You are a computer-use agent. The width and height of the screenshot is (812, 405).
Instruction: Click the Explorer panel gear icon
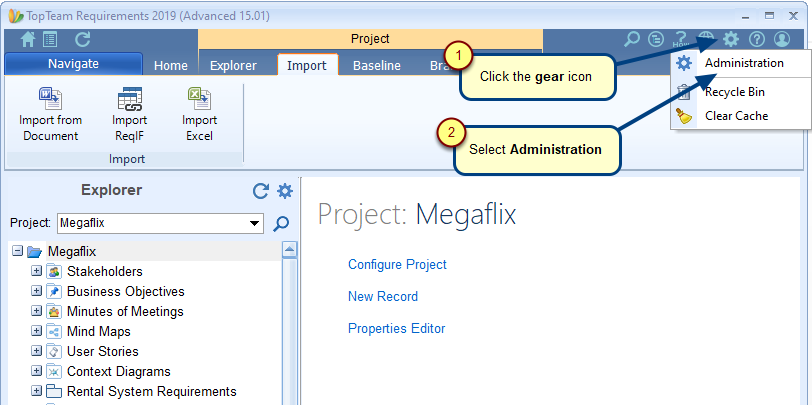click(285, 191)
